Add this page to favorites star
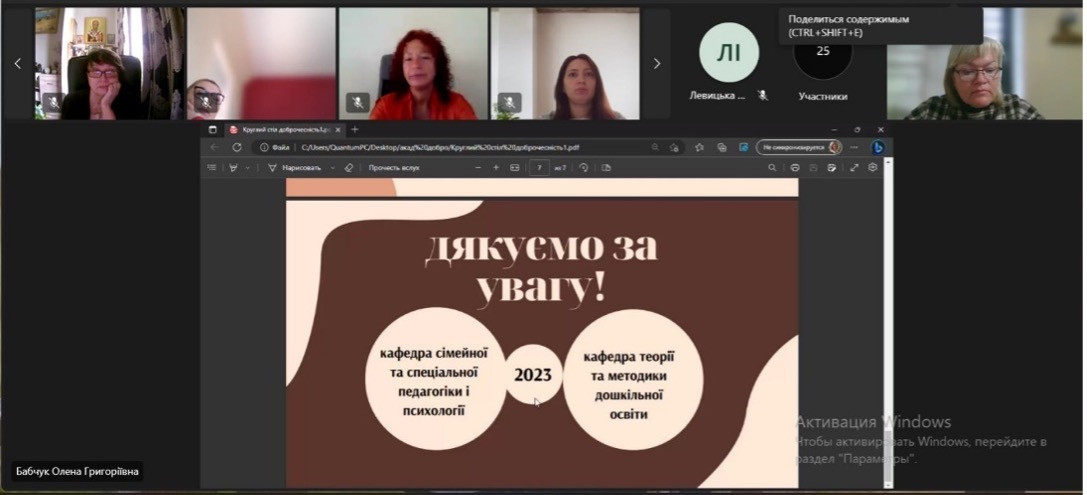 (674, 147)
